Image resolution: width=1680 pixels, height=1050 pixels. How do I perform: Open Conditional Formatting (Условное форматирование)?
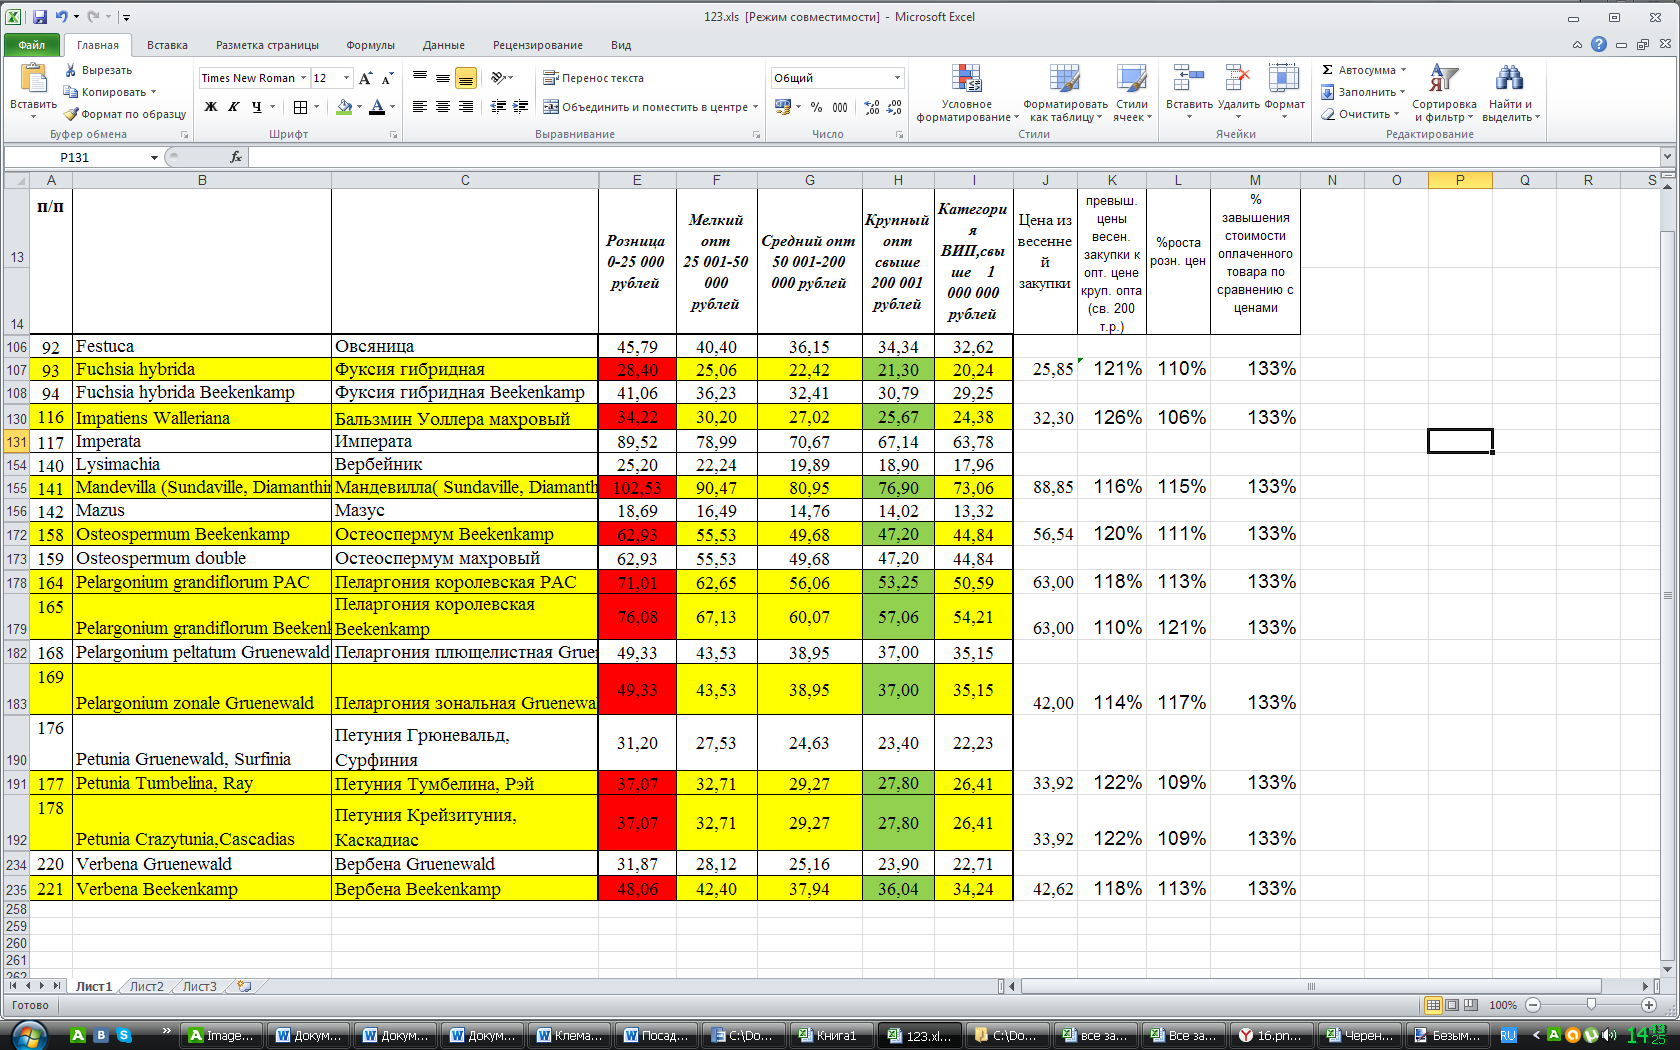(967, 93)
